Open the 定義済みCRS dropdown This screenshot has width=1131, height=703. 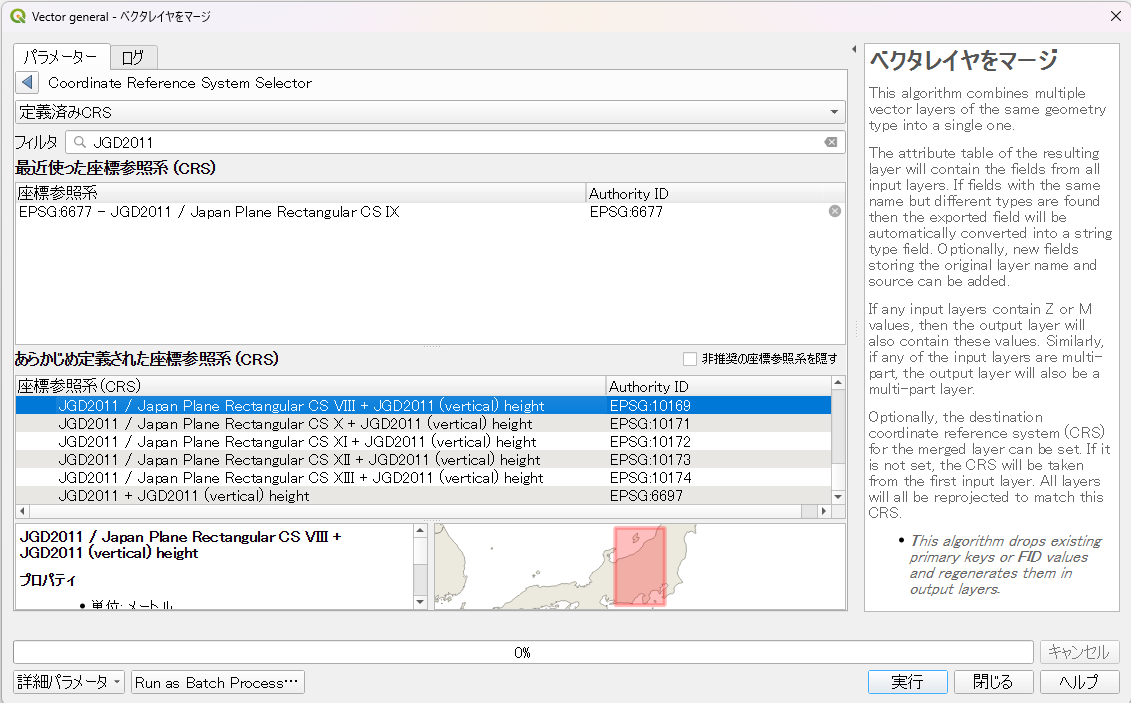point(430,112)
